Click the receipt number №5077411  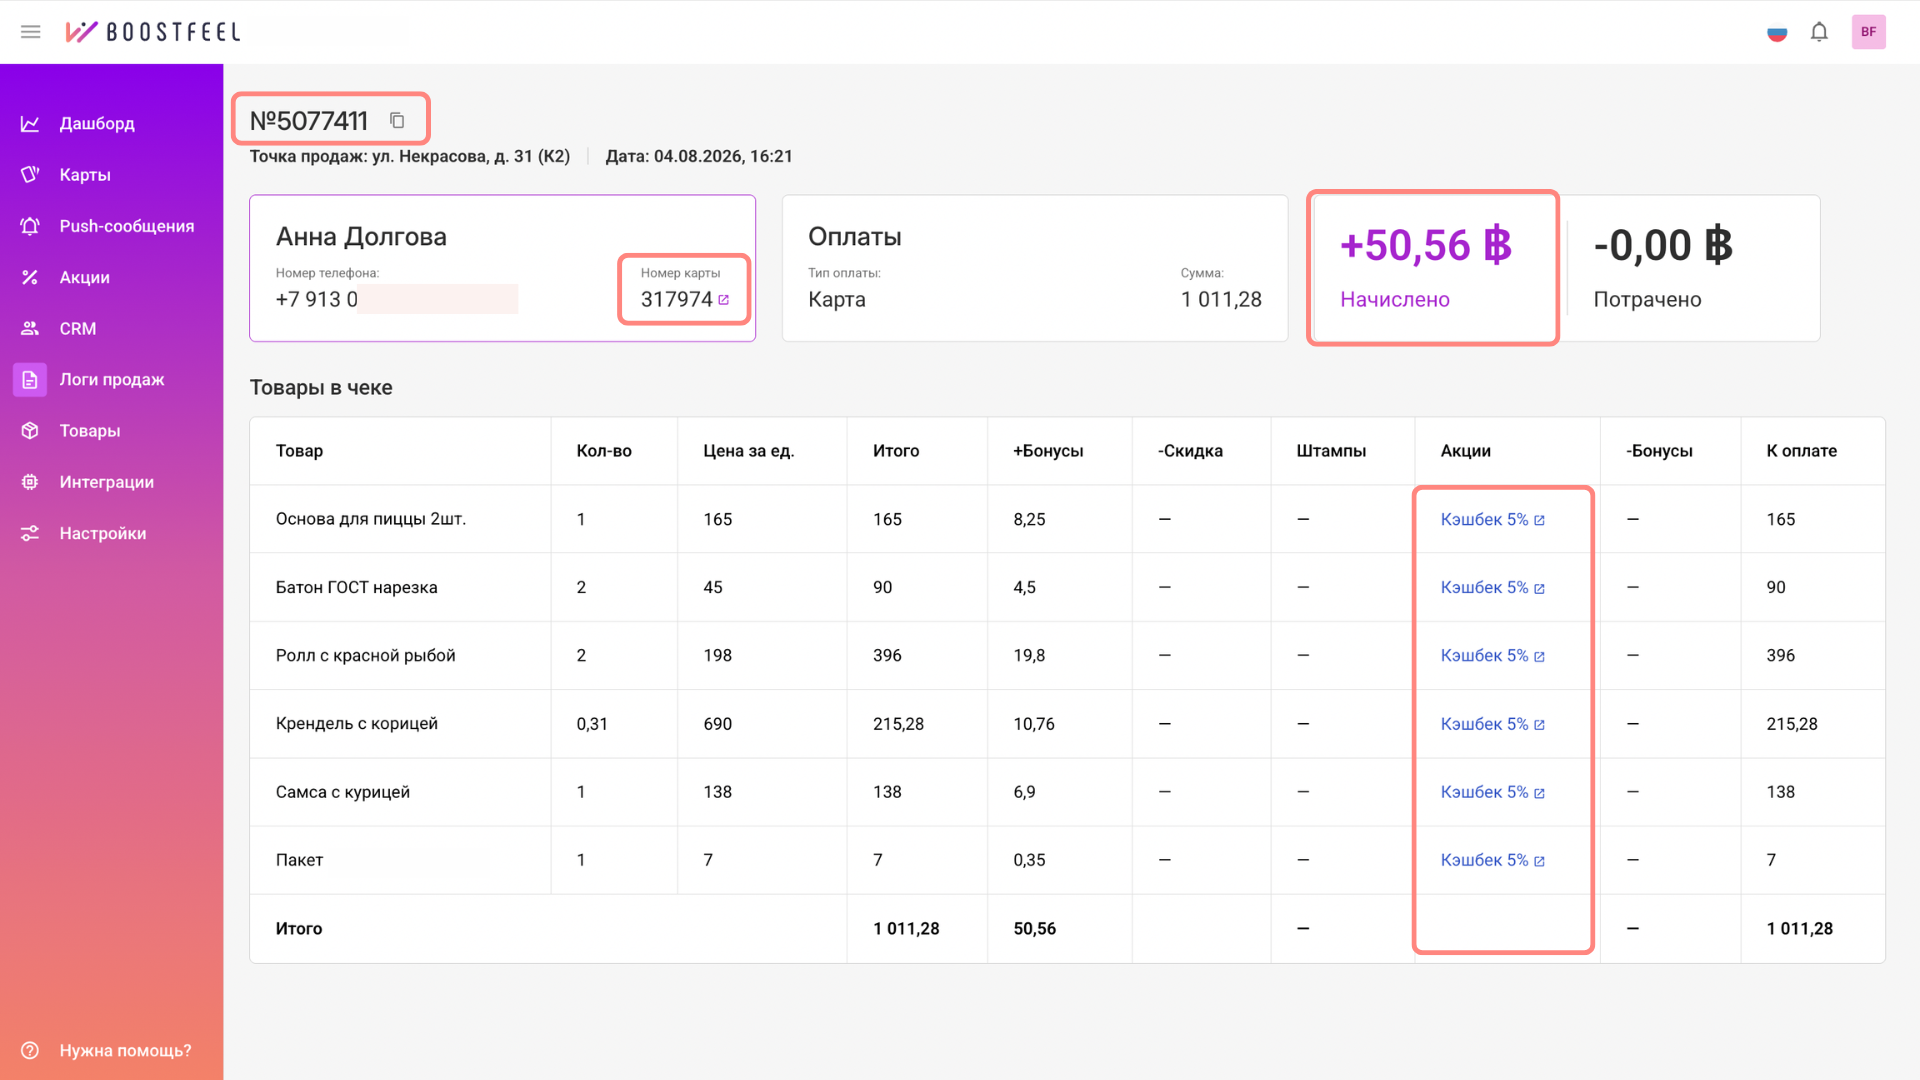point(309,121)
